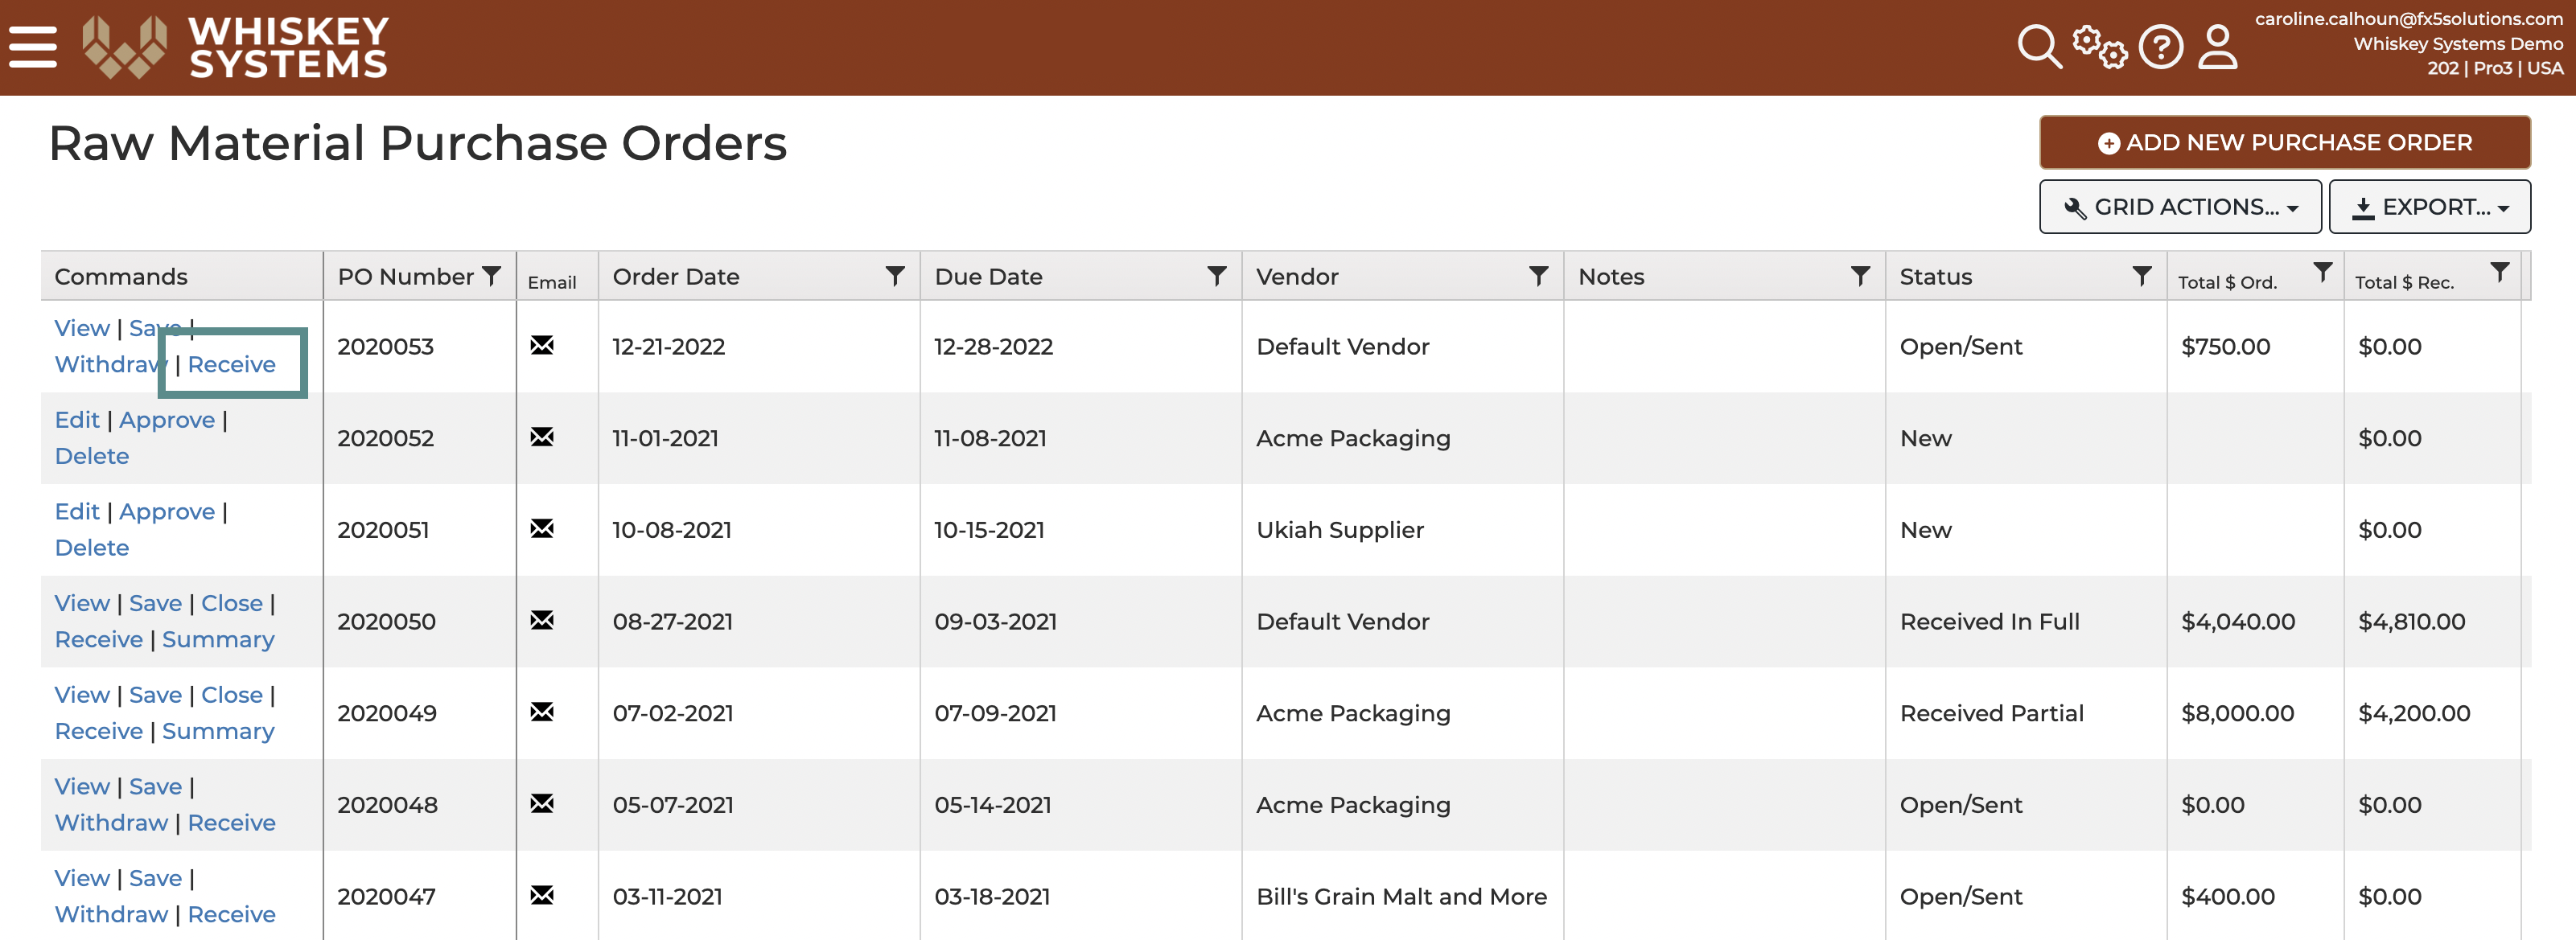Click the search magnifier icon
Viewport: 2576px width, 940px height.
(x=2039, y=47)
